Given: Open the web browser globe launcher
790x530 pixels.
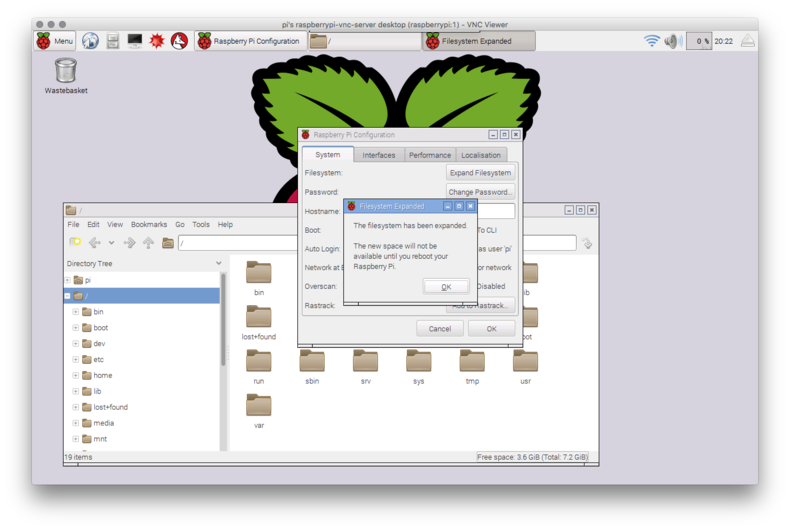Looking at the screenshot, I should coord(90,41).
